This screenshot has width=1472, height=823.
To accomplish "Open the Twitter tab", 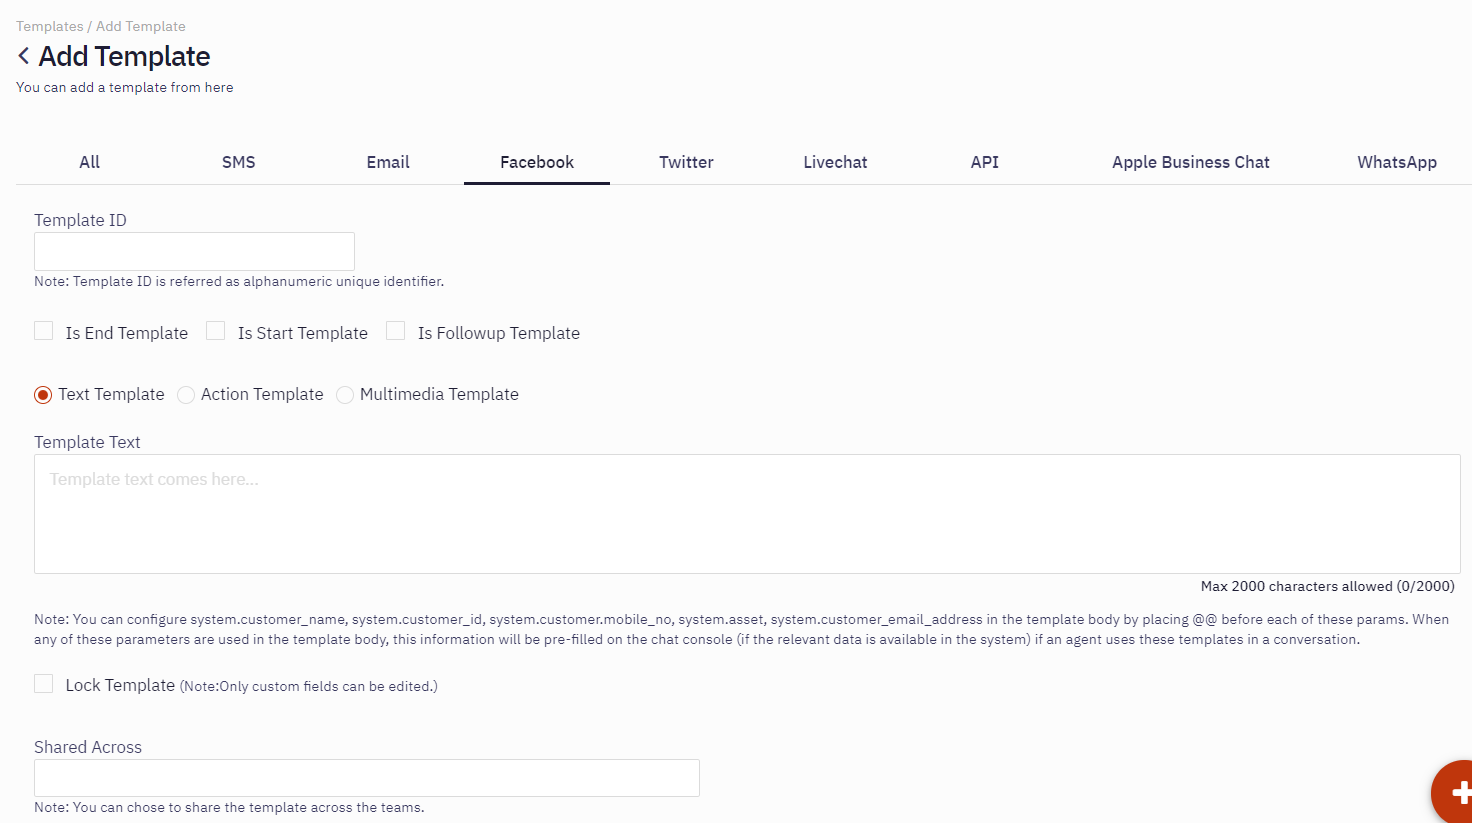I will tap(686, 162).
